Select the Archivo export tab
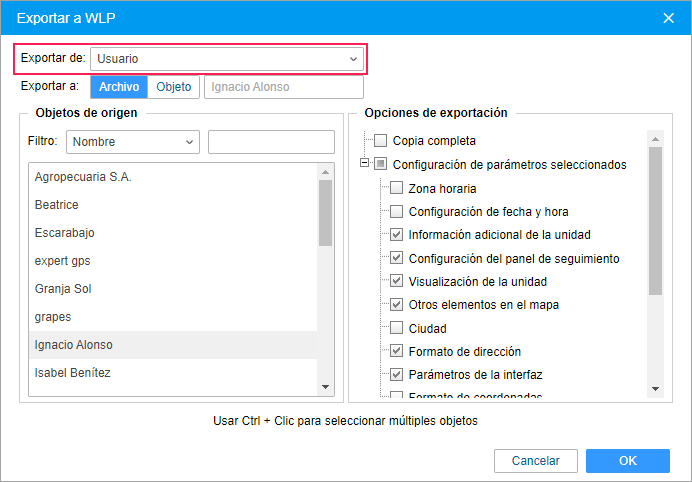The height and width of the screenshot is (482, 692). [x=119, y=87]
